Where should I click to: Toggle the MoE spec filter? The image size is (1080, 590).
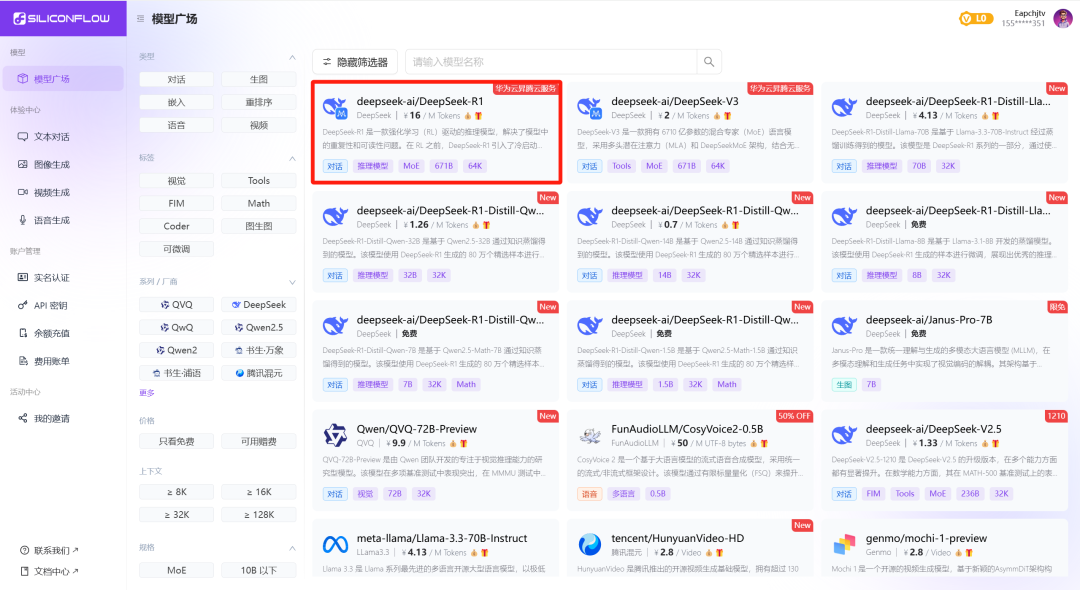(x=176, y=570)
